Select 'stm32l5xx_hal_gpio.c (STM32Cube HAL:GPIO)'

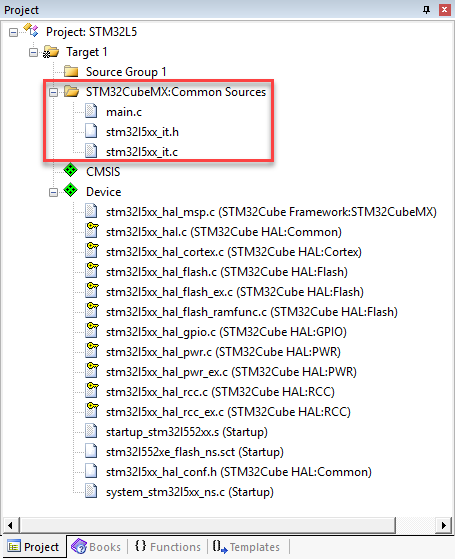pos(226,332)
